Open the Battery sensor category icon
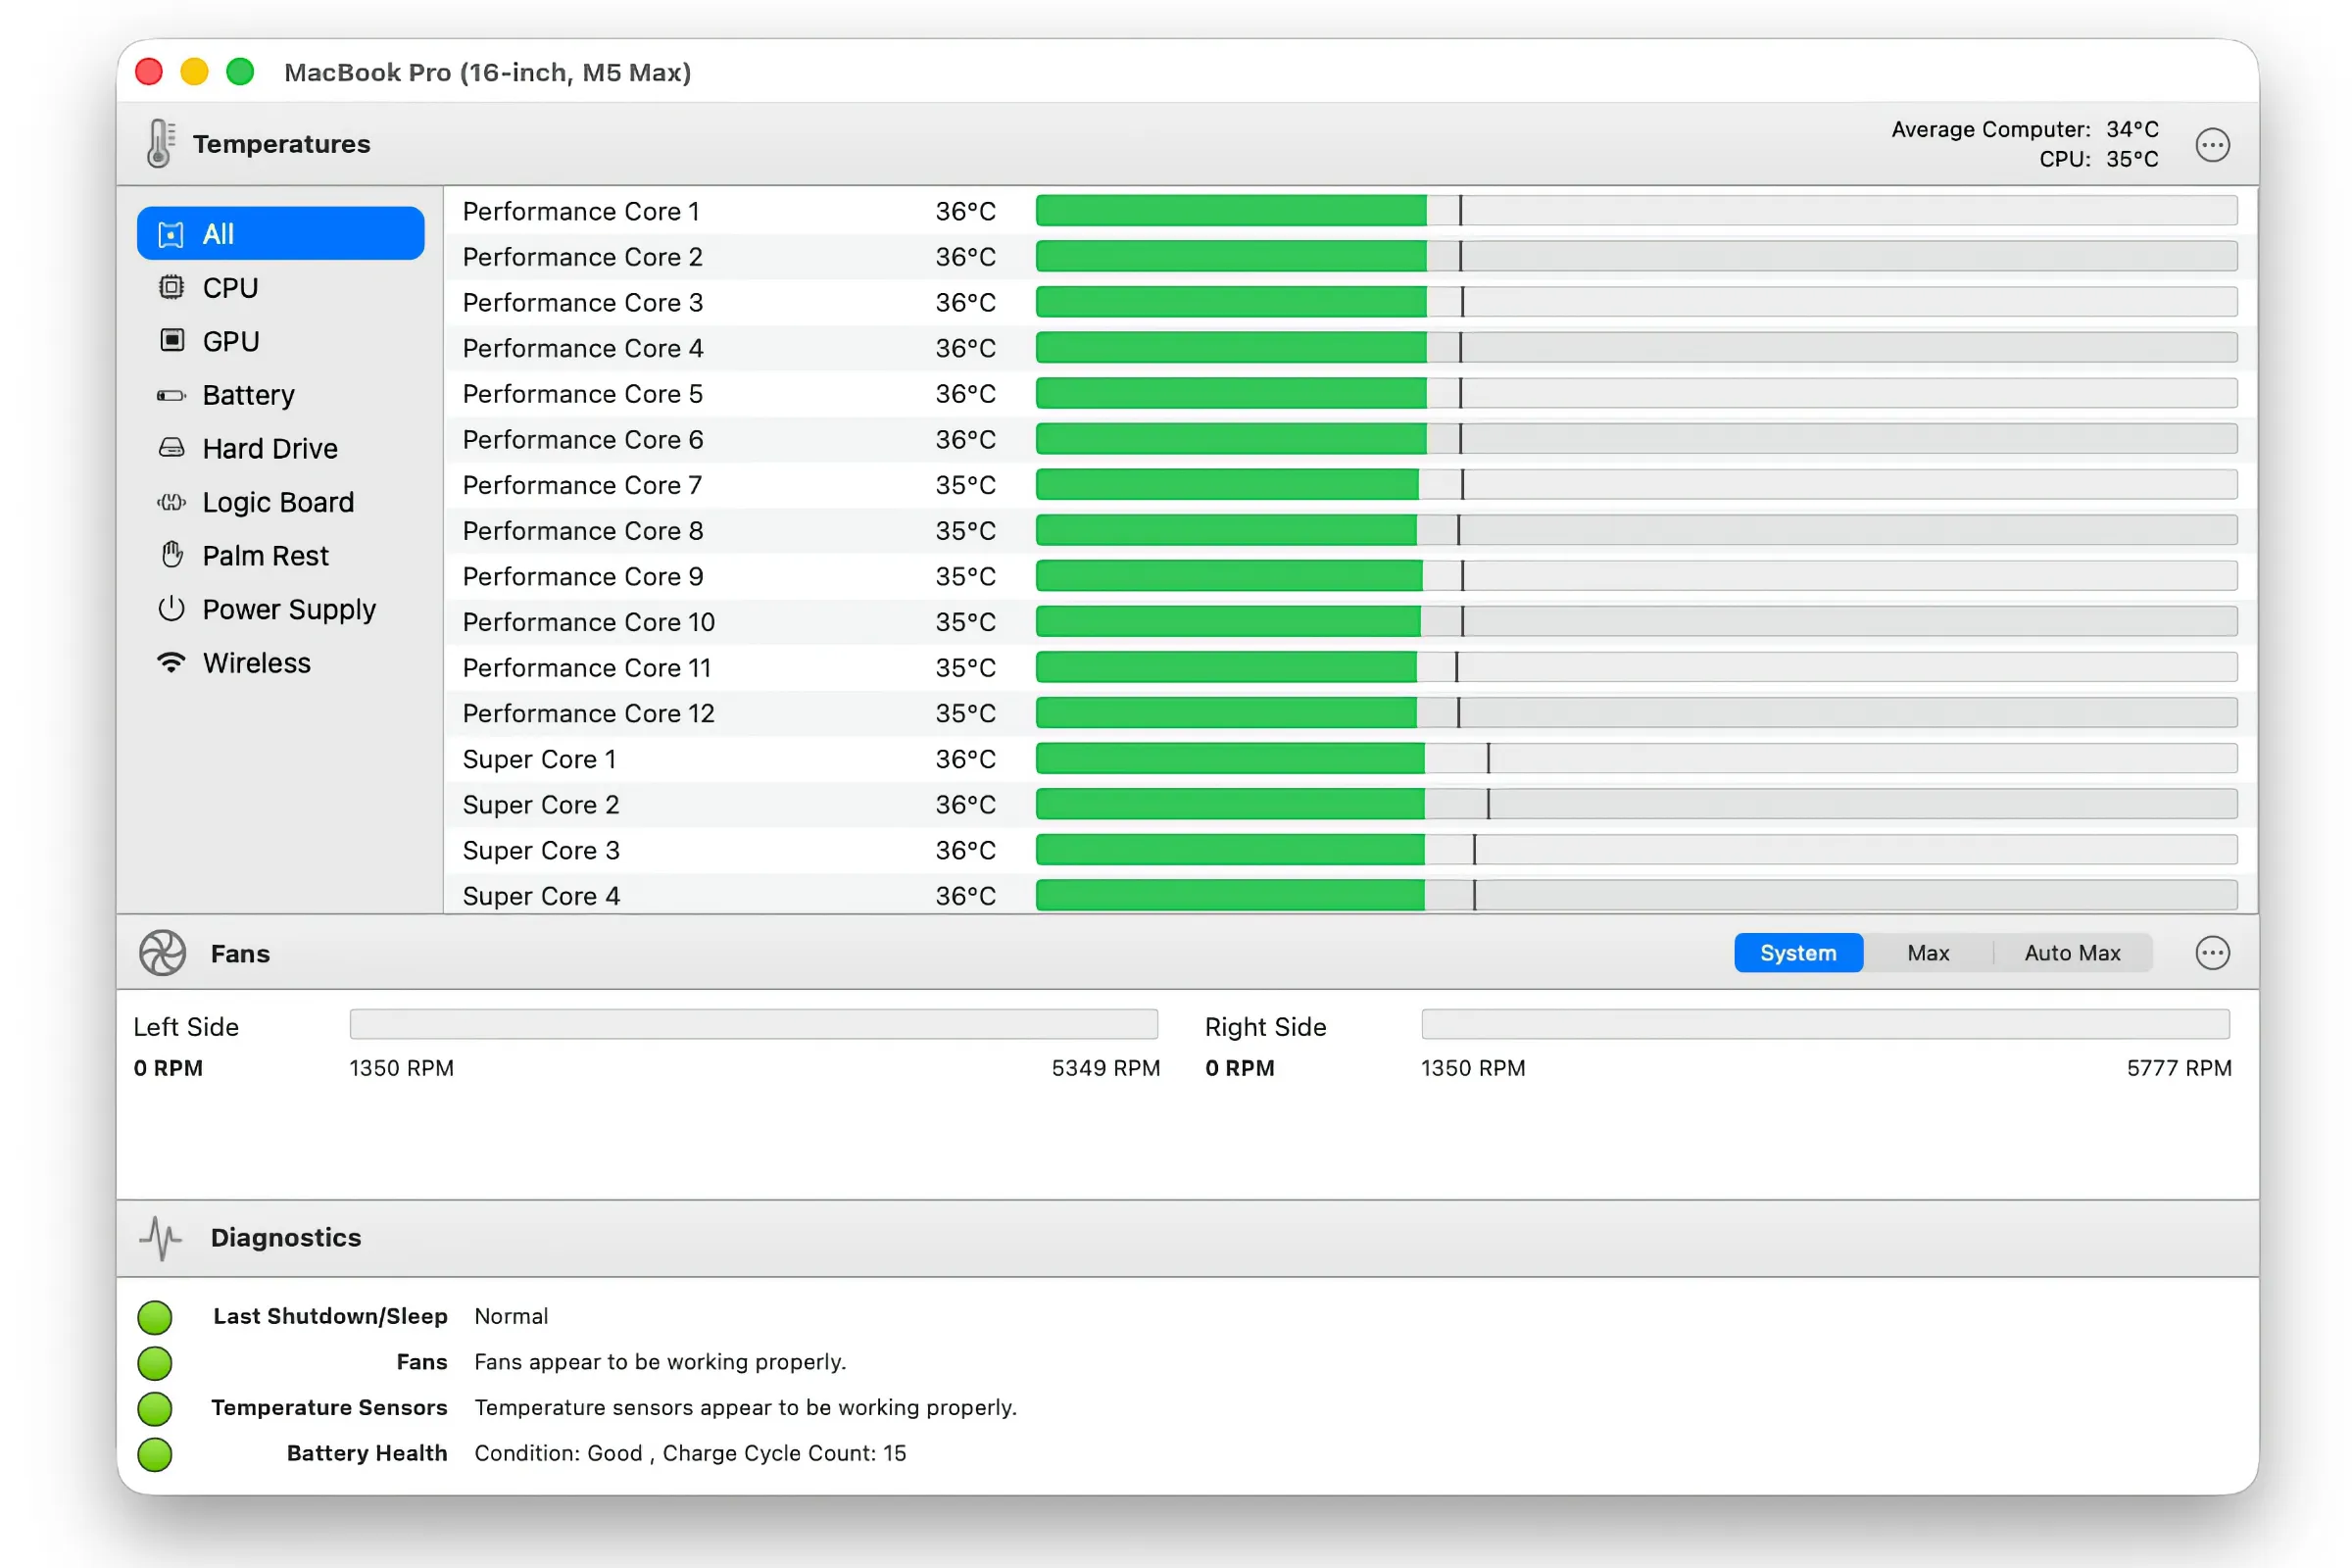2352x1568 pixels. 171,395
